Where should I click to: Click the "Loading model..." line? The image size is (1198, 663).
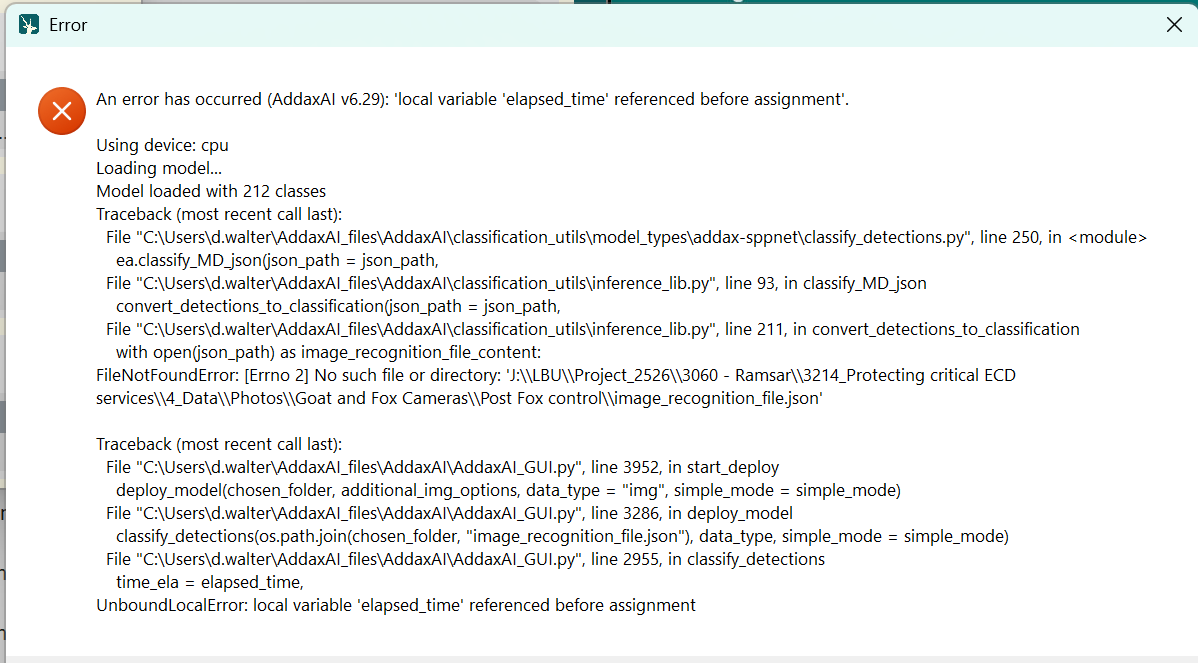[158, 168]
